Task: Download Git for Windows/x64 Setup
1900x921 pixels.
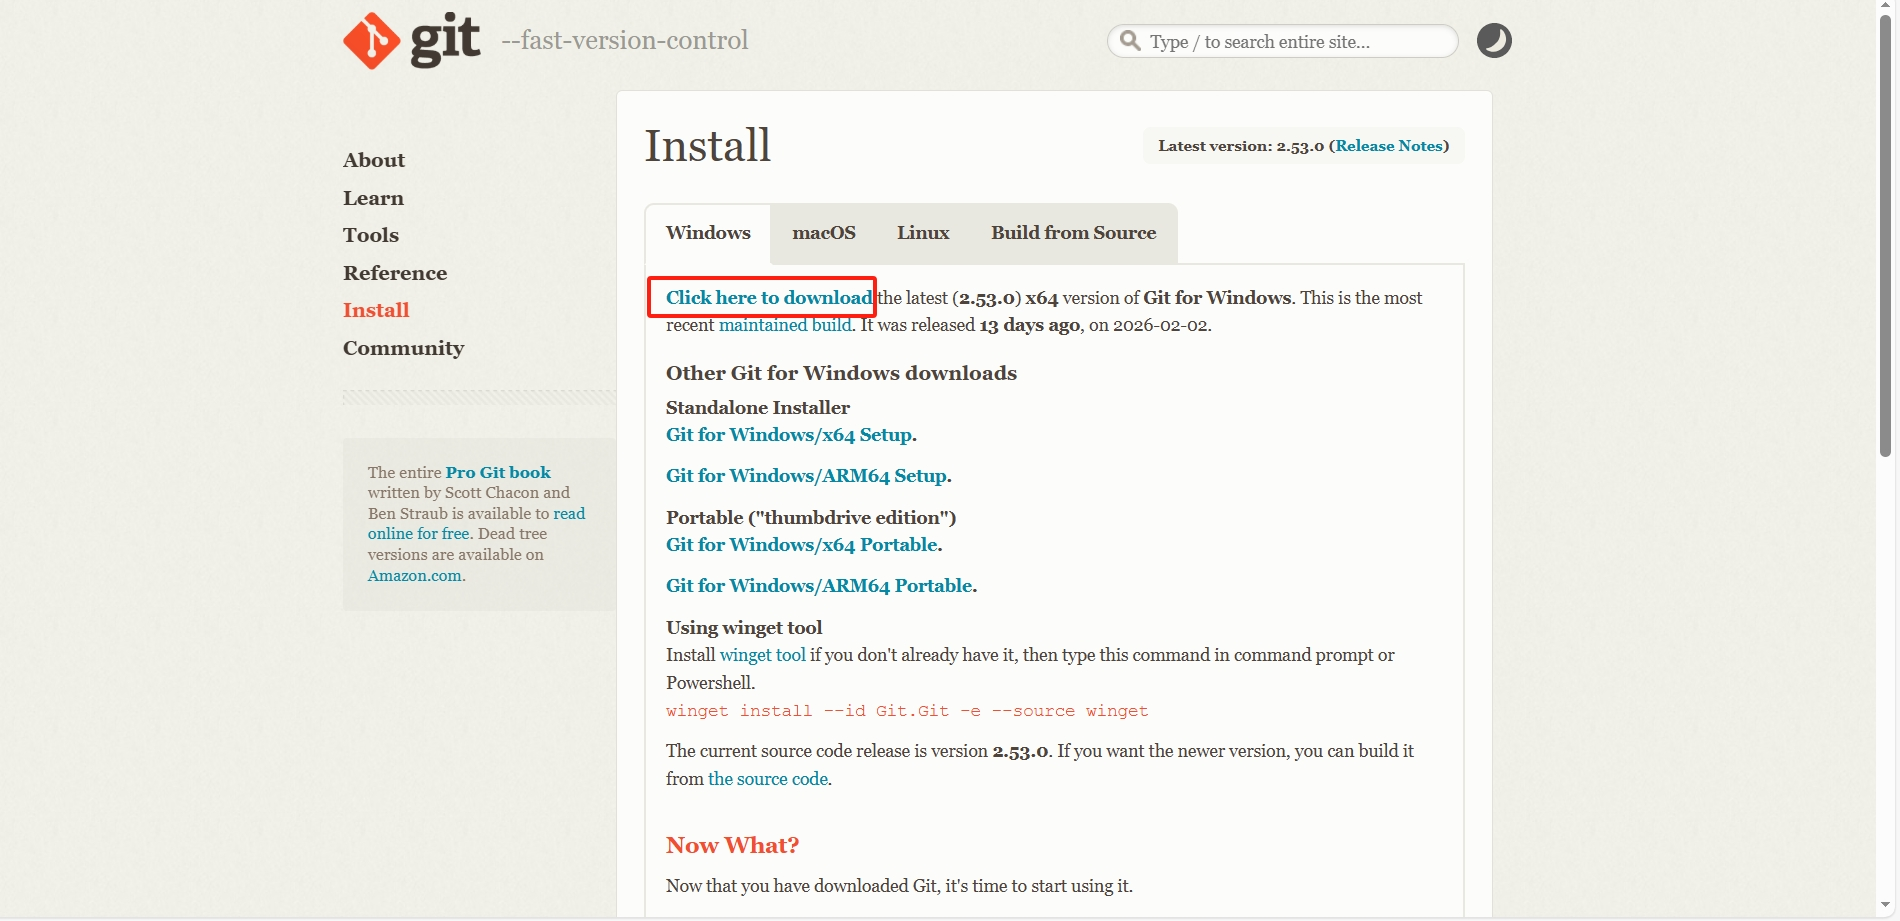Action: [789, 435]
